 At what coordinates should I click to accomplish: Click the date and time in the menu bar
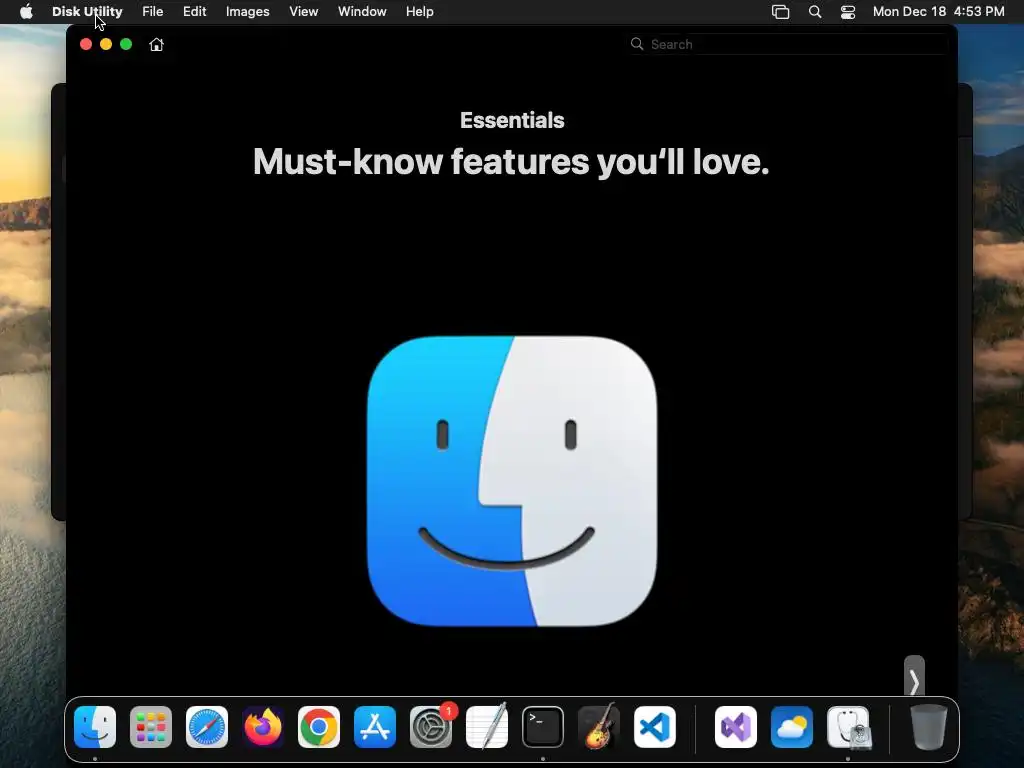coord(938,12)
